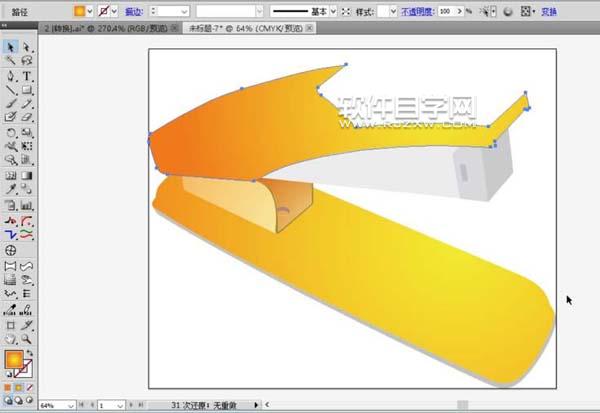600x413 pixels.
Task: Choose middle drawing mode button
Action: pos(18,400)
